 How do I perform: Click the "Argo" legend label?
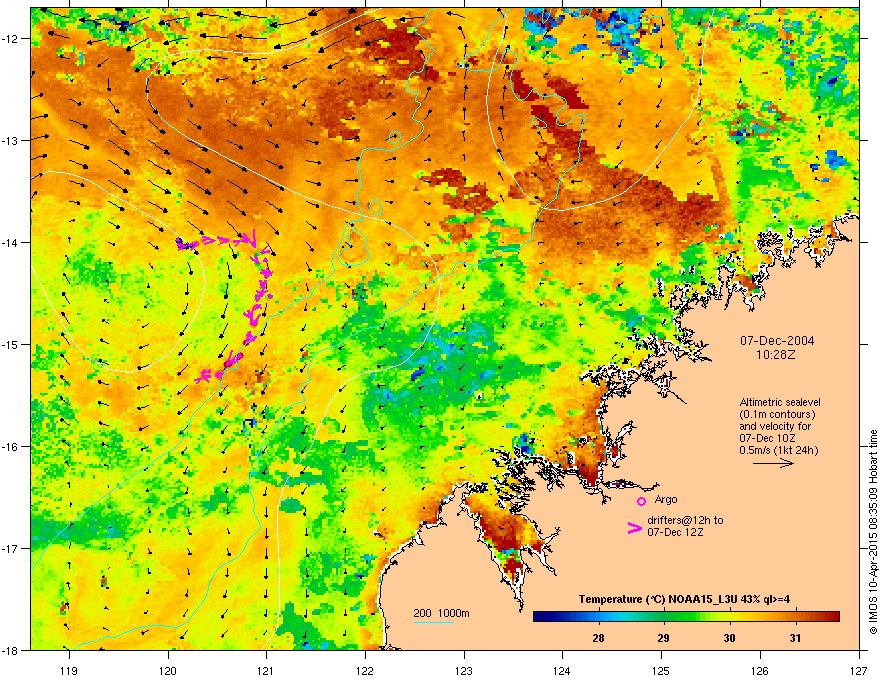(666, 499)
